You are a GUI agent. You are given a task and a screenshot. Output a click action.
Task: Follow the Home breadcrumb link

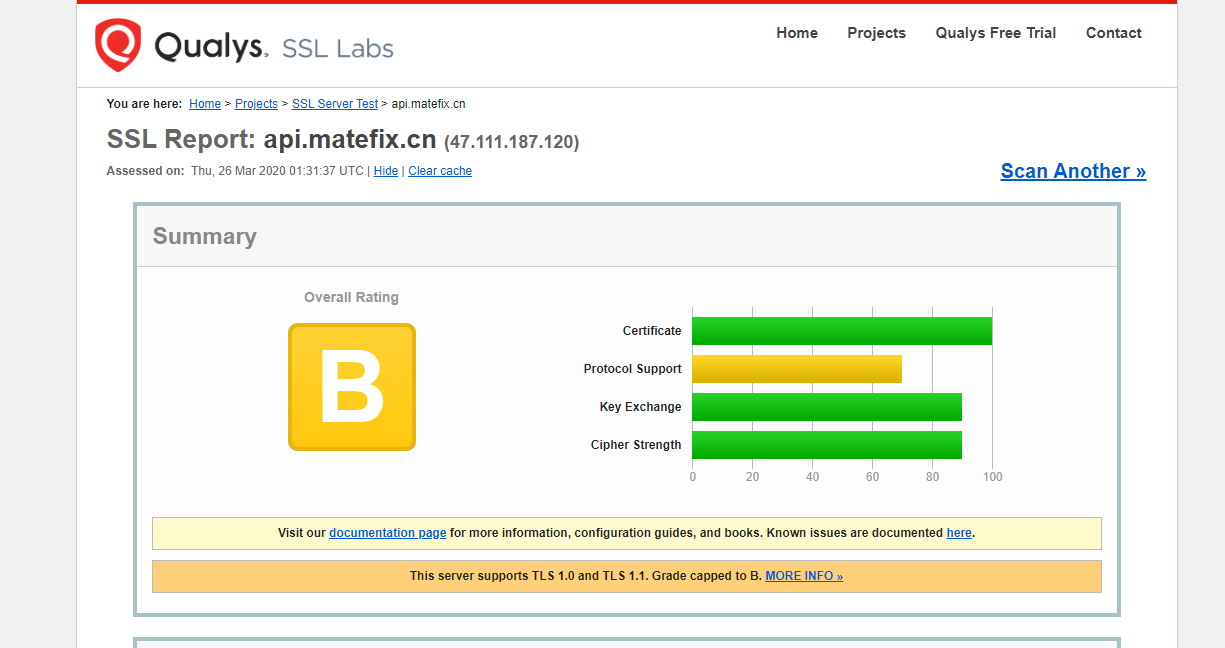(205, 104)
